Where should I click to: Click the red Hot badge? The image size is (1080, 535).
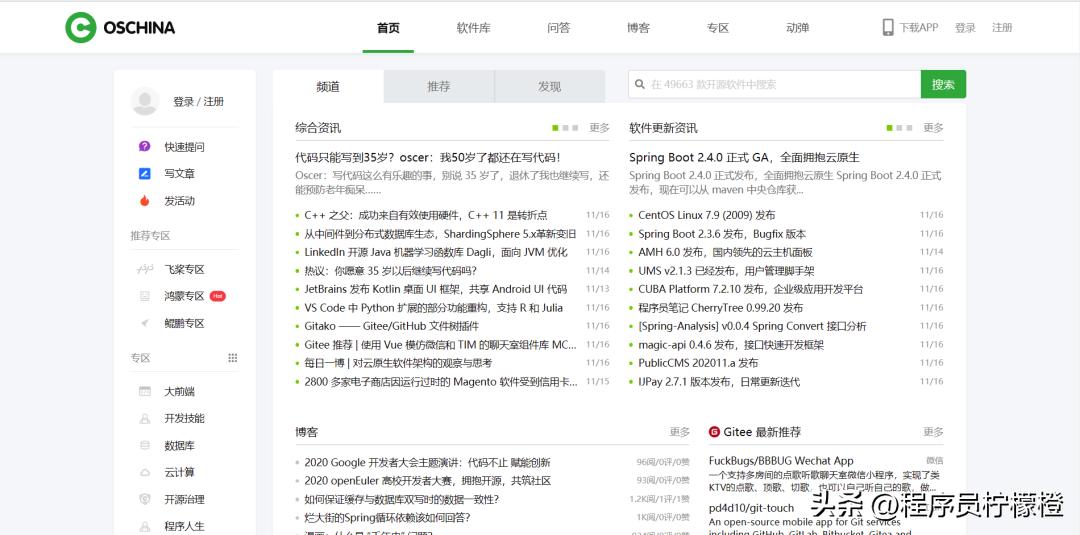218,296
